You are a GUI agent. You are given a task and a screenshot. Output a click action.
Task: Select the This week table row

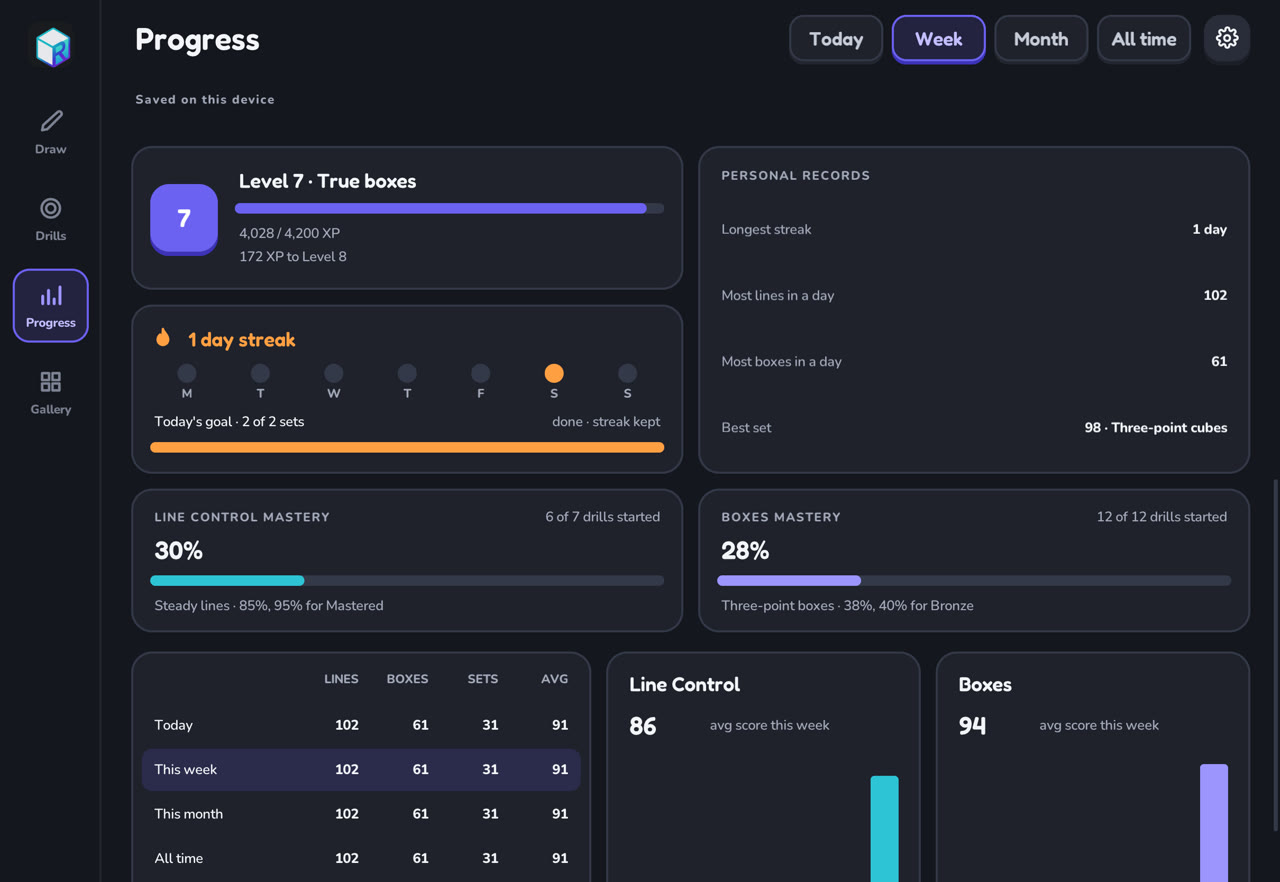361,769
